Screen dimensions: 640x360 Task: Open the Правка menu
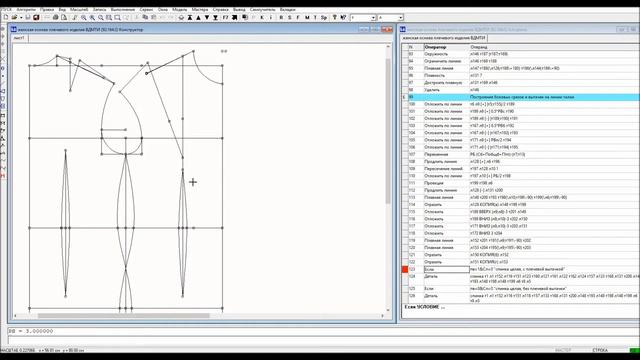click(47, 9)
